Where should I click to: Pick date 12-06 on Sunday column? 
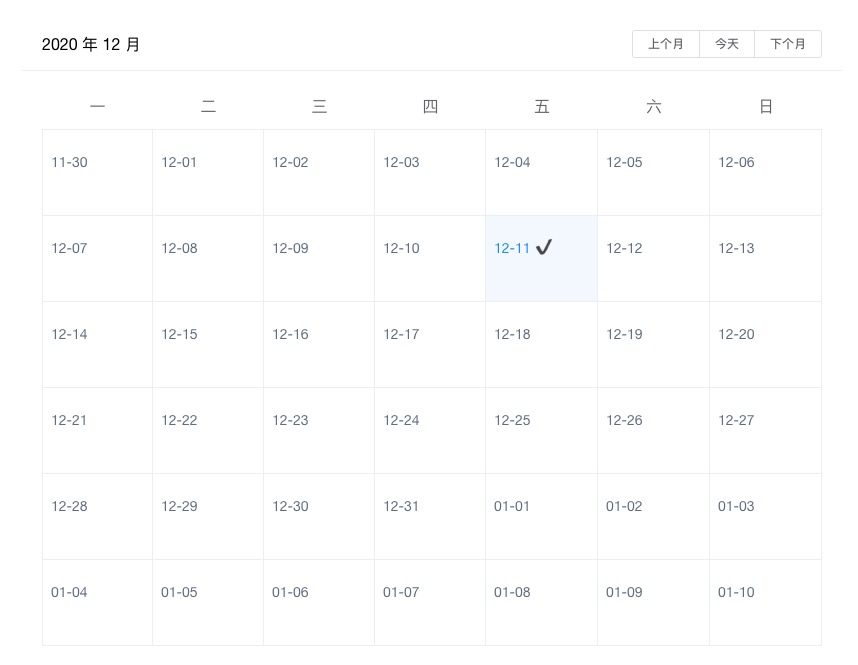pos(766,172)
